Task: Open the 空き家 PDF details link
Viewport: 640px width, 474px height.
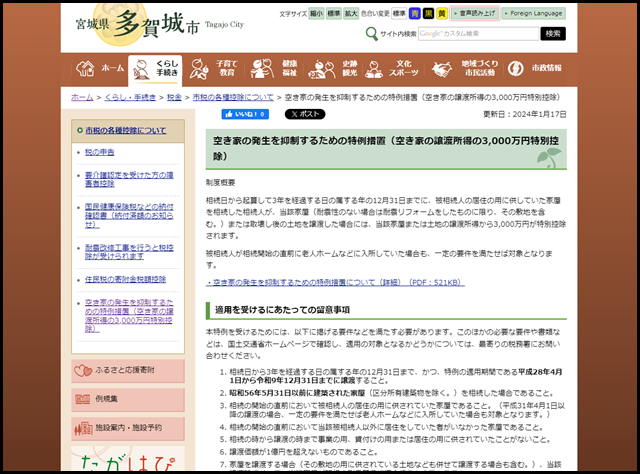Action: [x=335, y=283]
